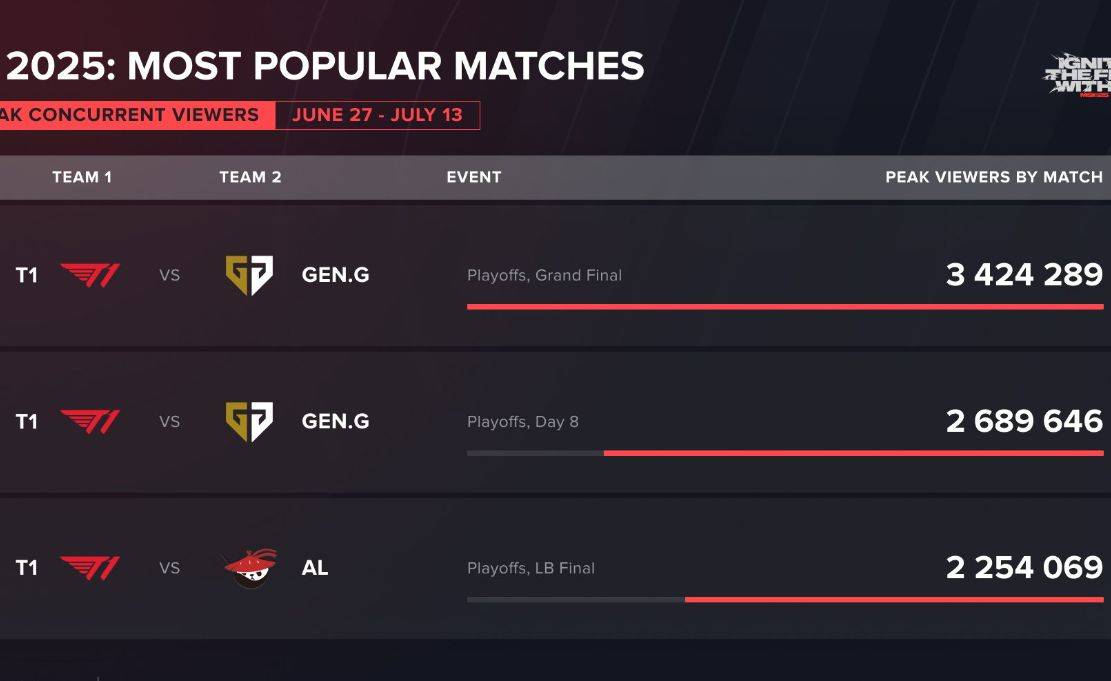This screenshot has height=681, width=1111.
Task: Click the event logo at top right
Action: pos(1077,74)
